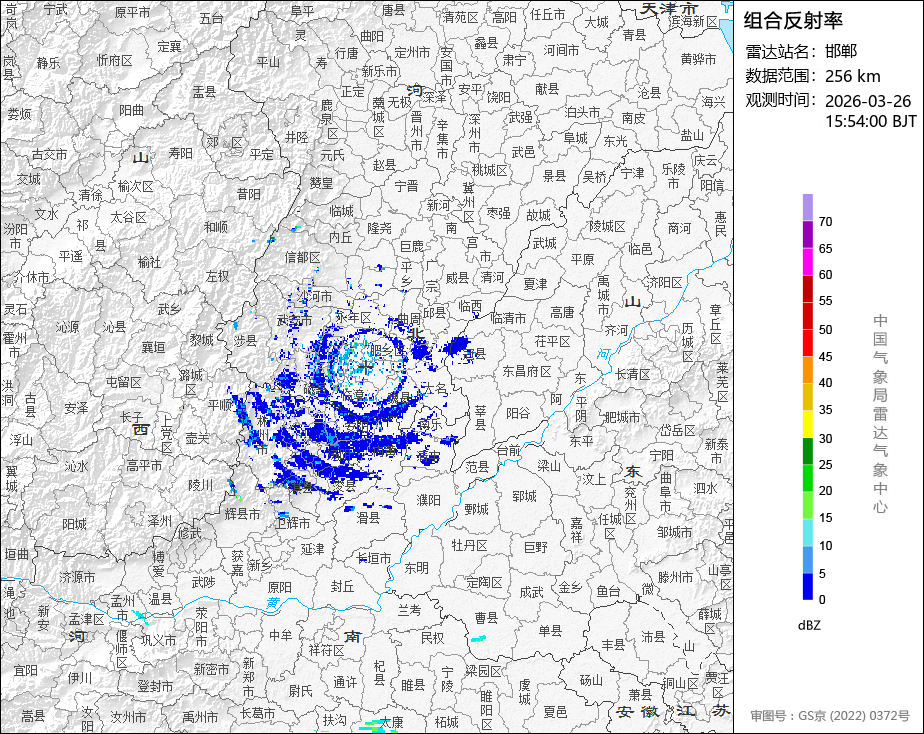Click the 太谷区 map label
The width and height of the screenshot is (924, 734).
pyautogui.click(x=128, y=217)
